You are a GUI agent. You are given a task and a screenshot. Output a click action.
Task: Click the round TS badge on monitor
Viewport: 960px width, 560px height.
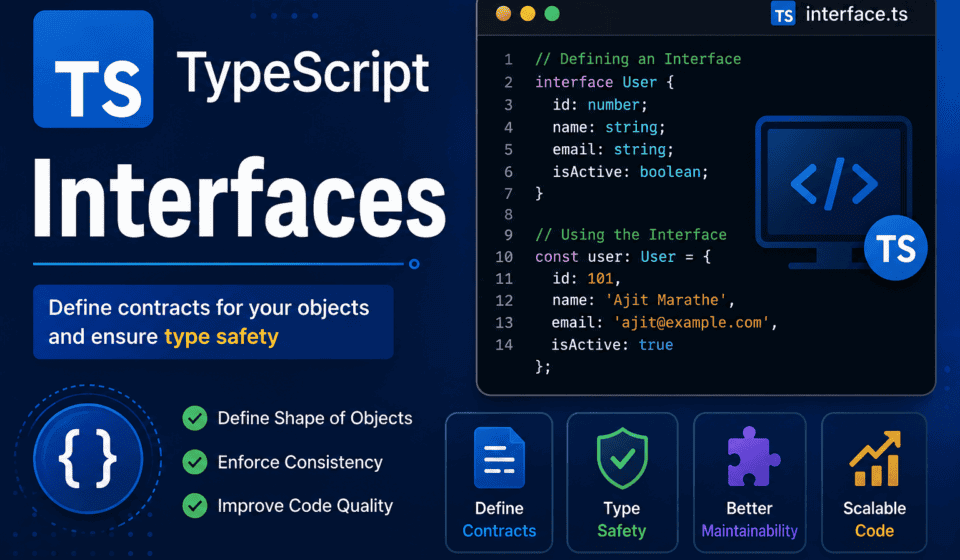tap(896, 248)
